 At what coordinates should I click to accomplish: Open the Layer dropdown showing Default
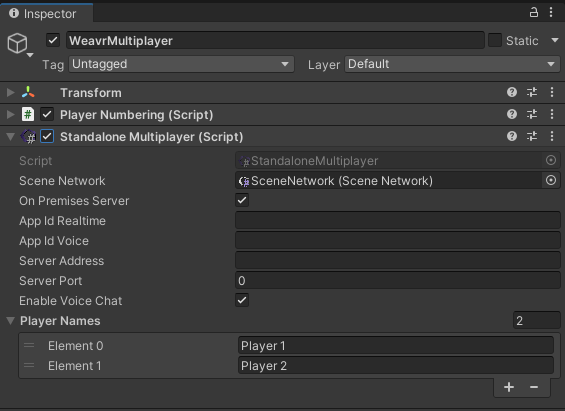pos(452,64)
